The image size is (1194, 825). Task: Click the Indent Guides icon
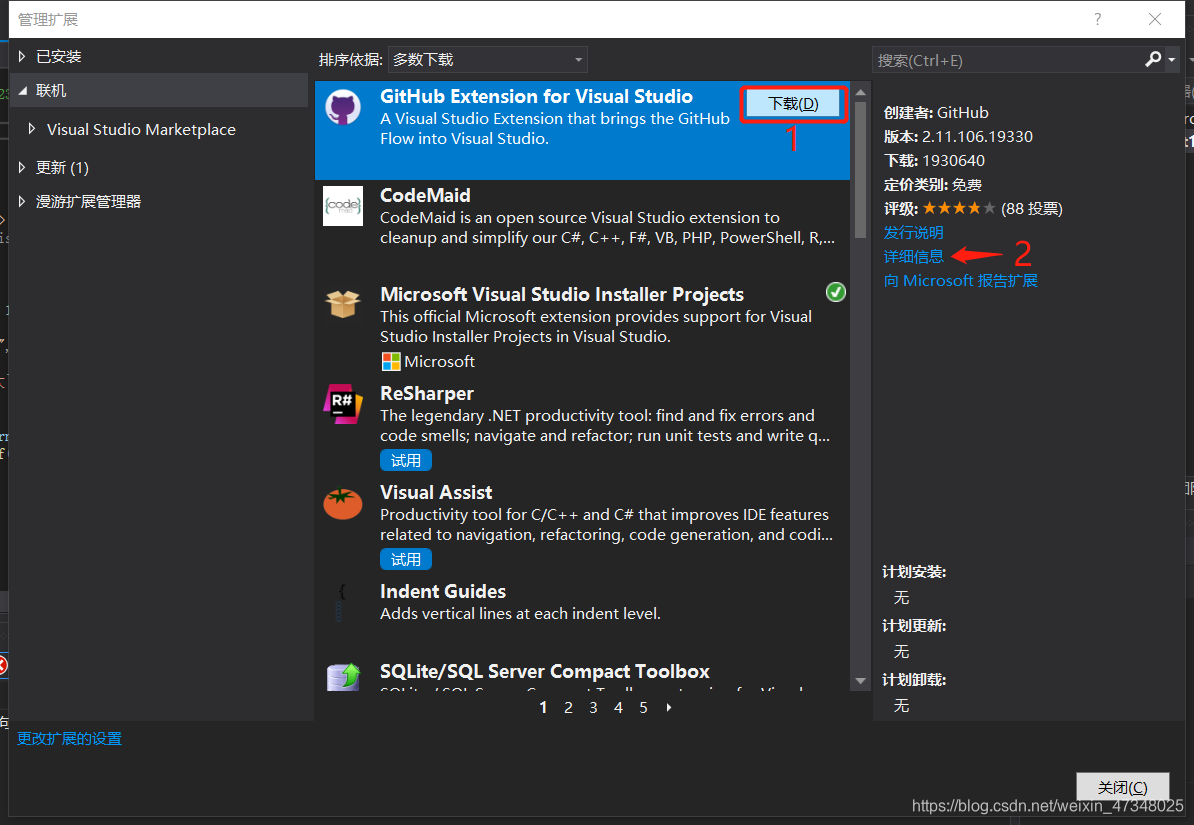[341, 602]
